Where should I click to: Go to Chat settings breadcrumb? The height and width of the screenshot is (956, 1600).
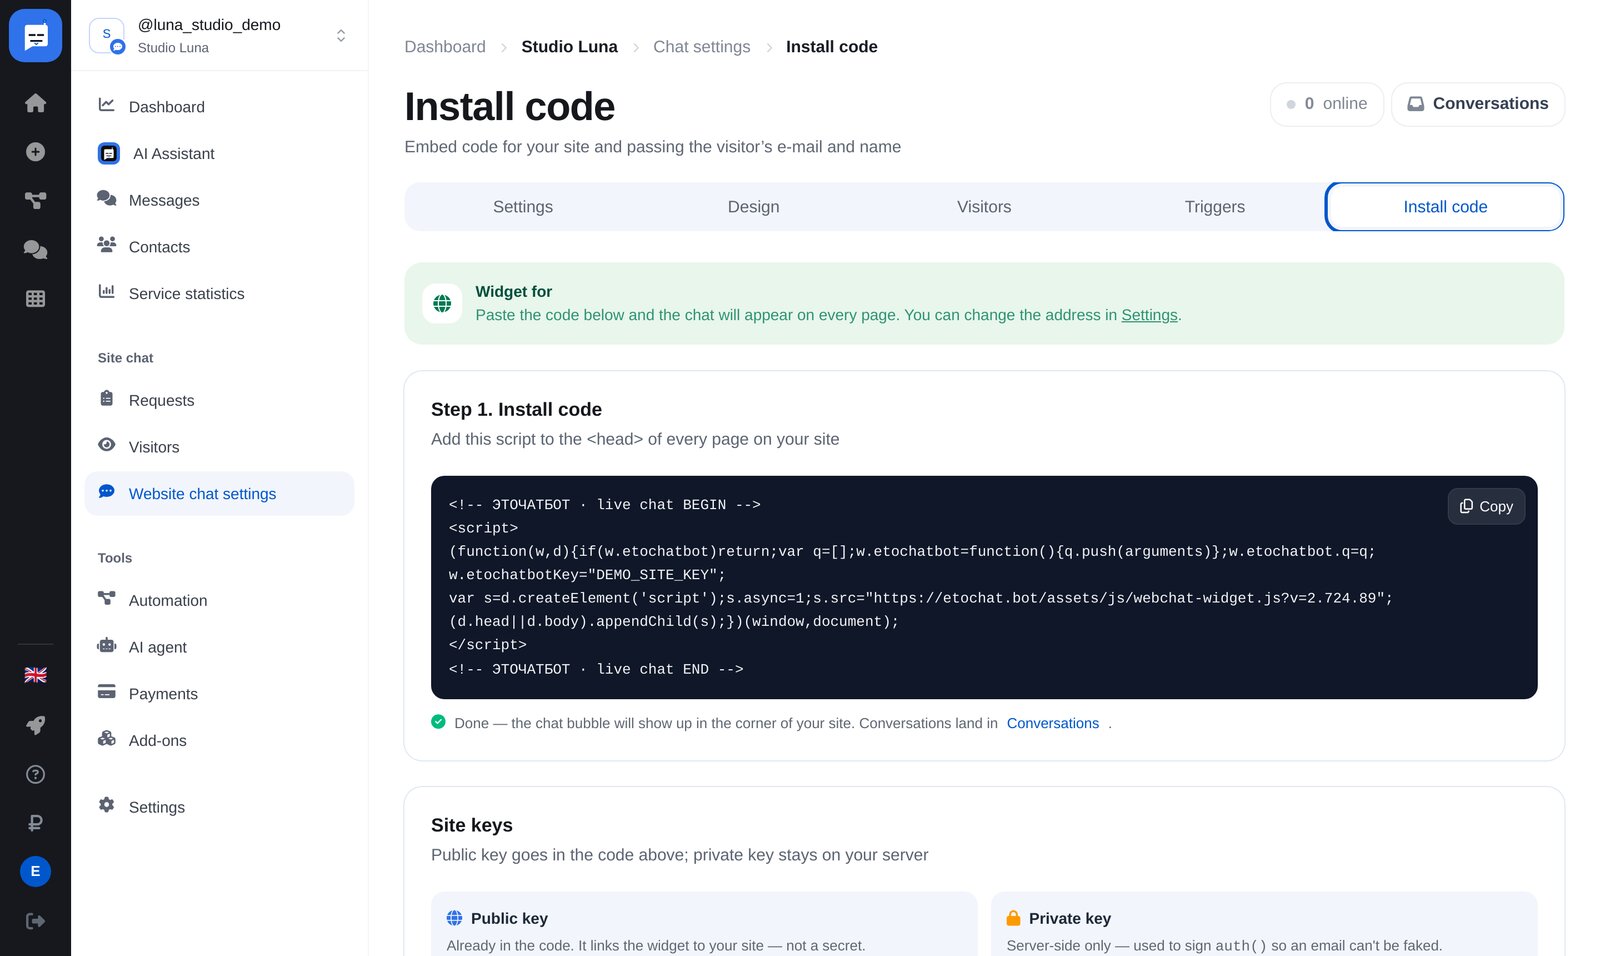click(x=701, y=47)
